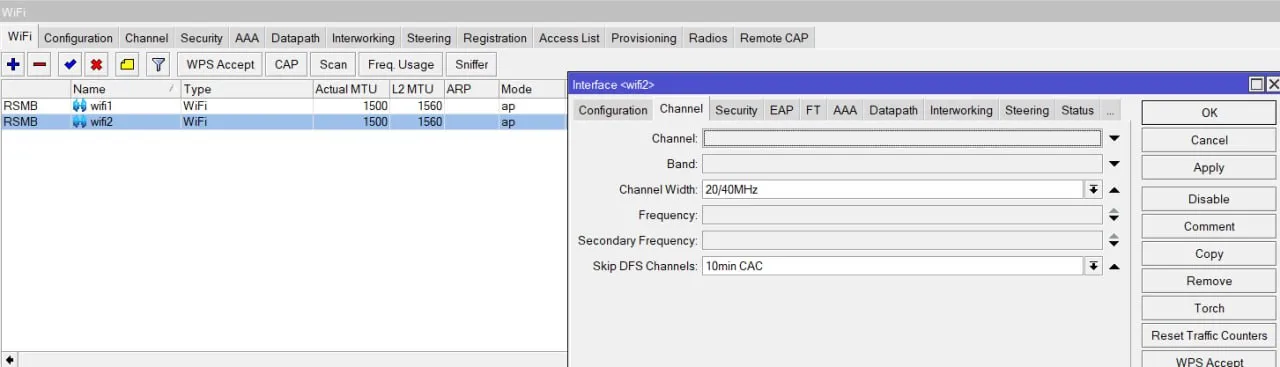Open the main Channel tab
This screenshot has height=367, width=1280.
[x=146, y=38]
